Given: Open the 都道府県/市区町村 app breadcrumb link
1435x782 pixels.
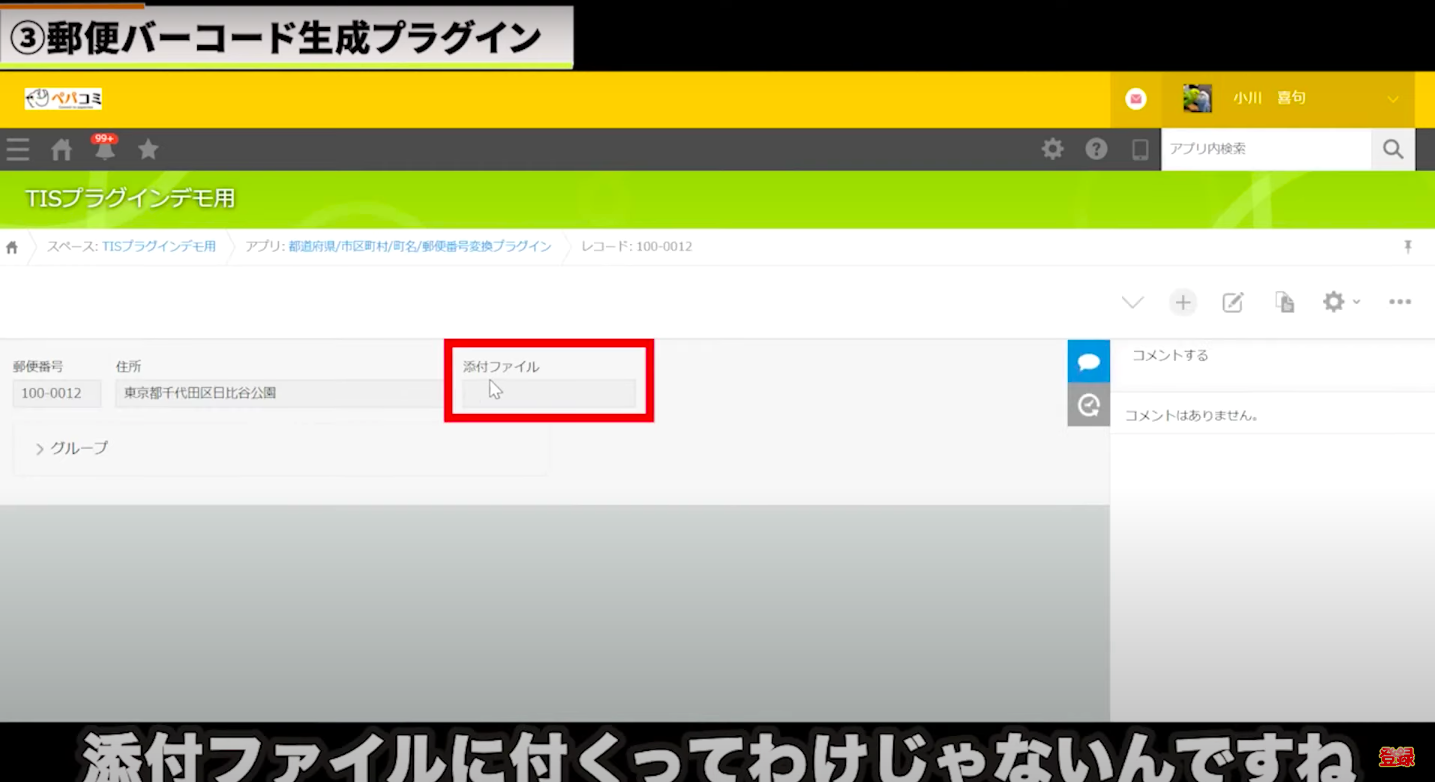Looking at the screenshot, I should 419,246.
